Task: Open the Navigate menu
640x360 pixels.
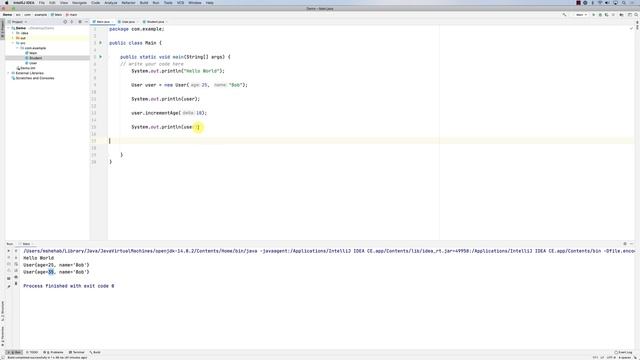Action: click(79, 3)
